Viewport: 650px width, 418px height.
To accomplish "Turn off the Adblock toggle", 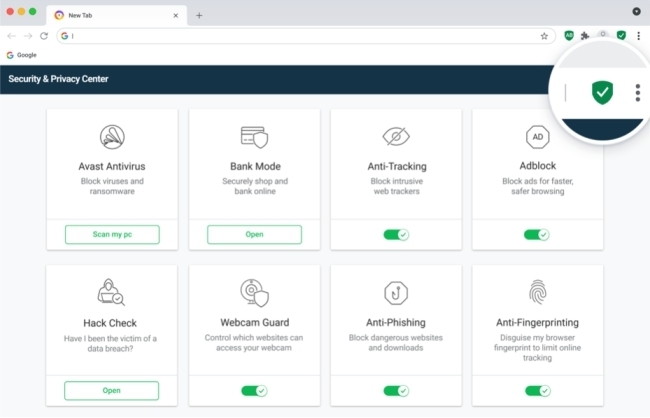I will [538, 234].
